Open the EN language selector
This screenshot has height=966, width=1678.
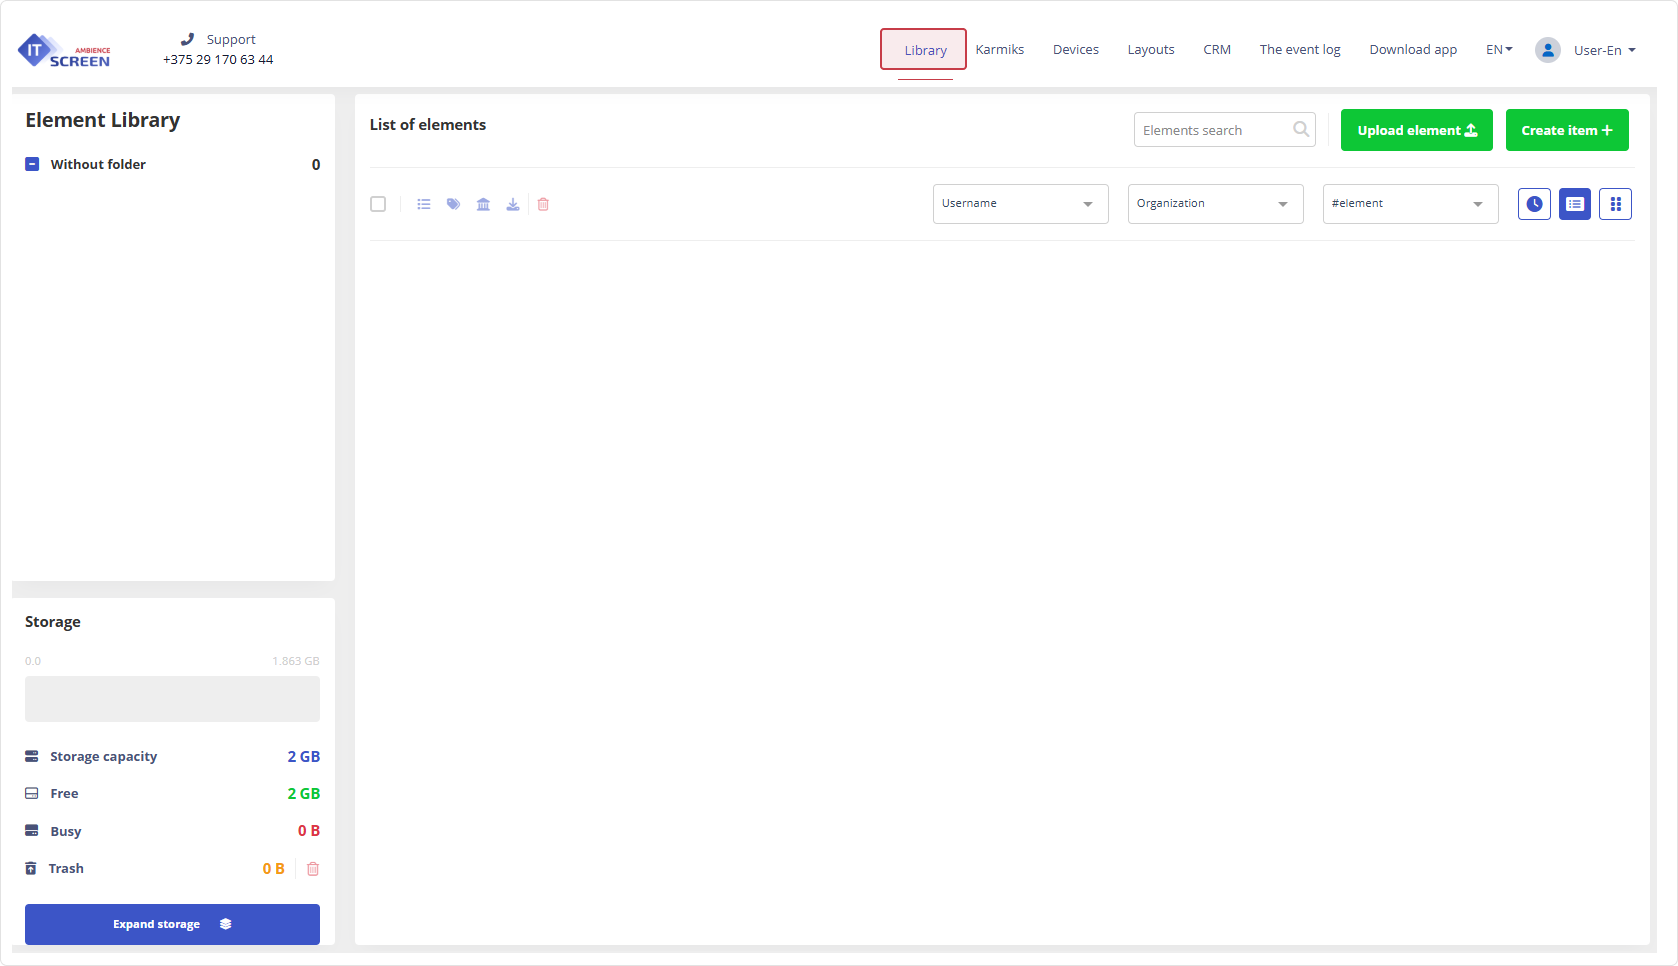[x=1499, y=50]
